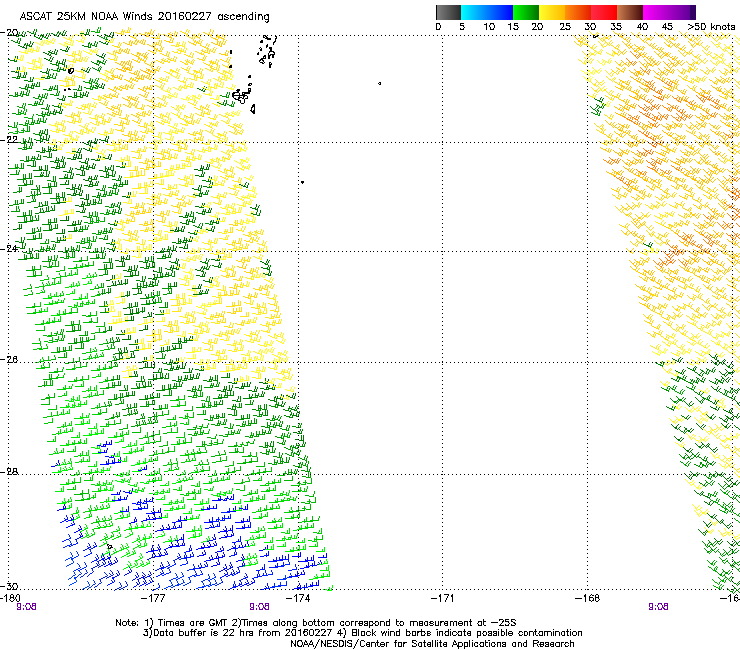Click the latitude label '-20'
Screen dimensions: 740x650
(x=9, y=33)
